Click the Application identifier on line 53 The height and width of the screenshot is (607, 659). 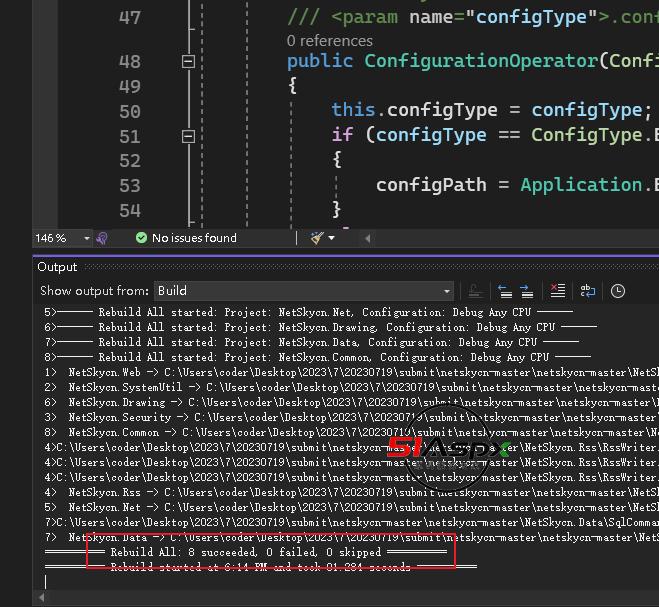582,185
